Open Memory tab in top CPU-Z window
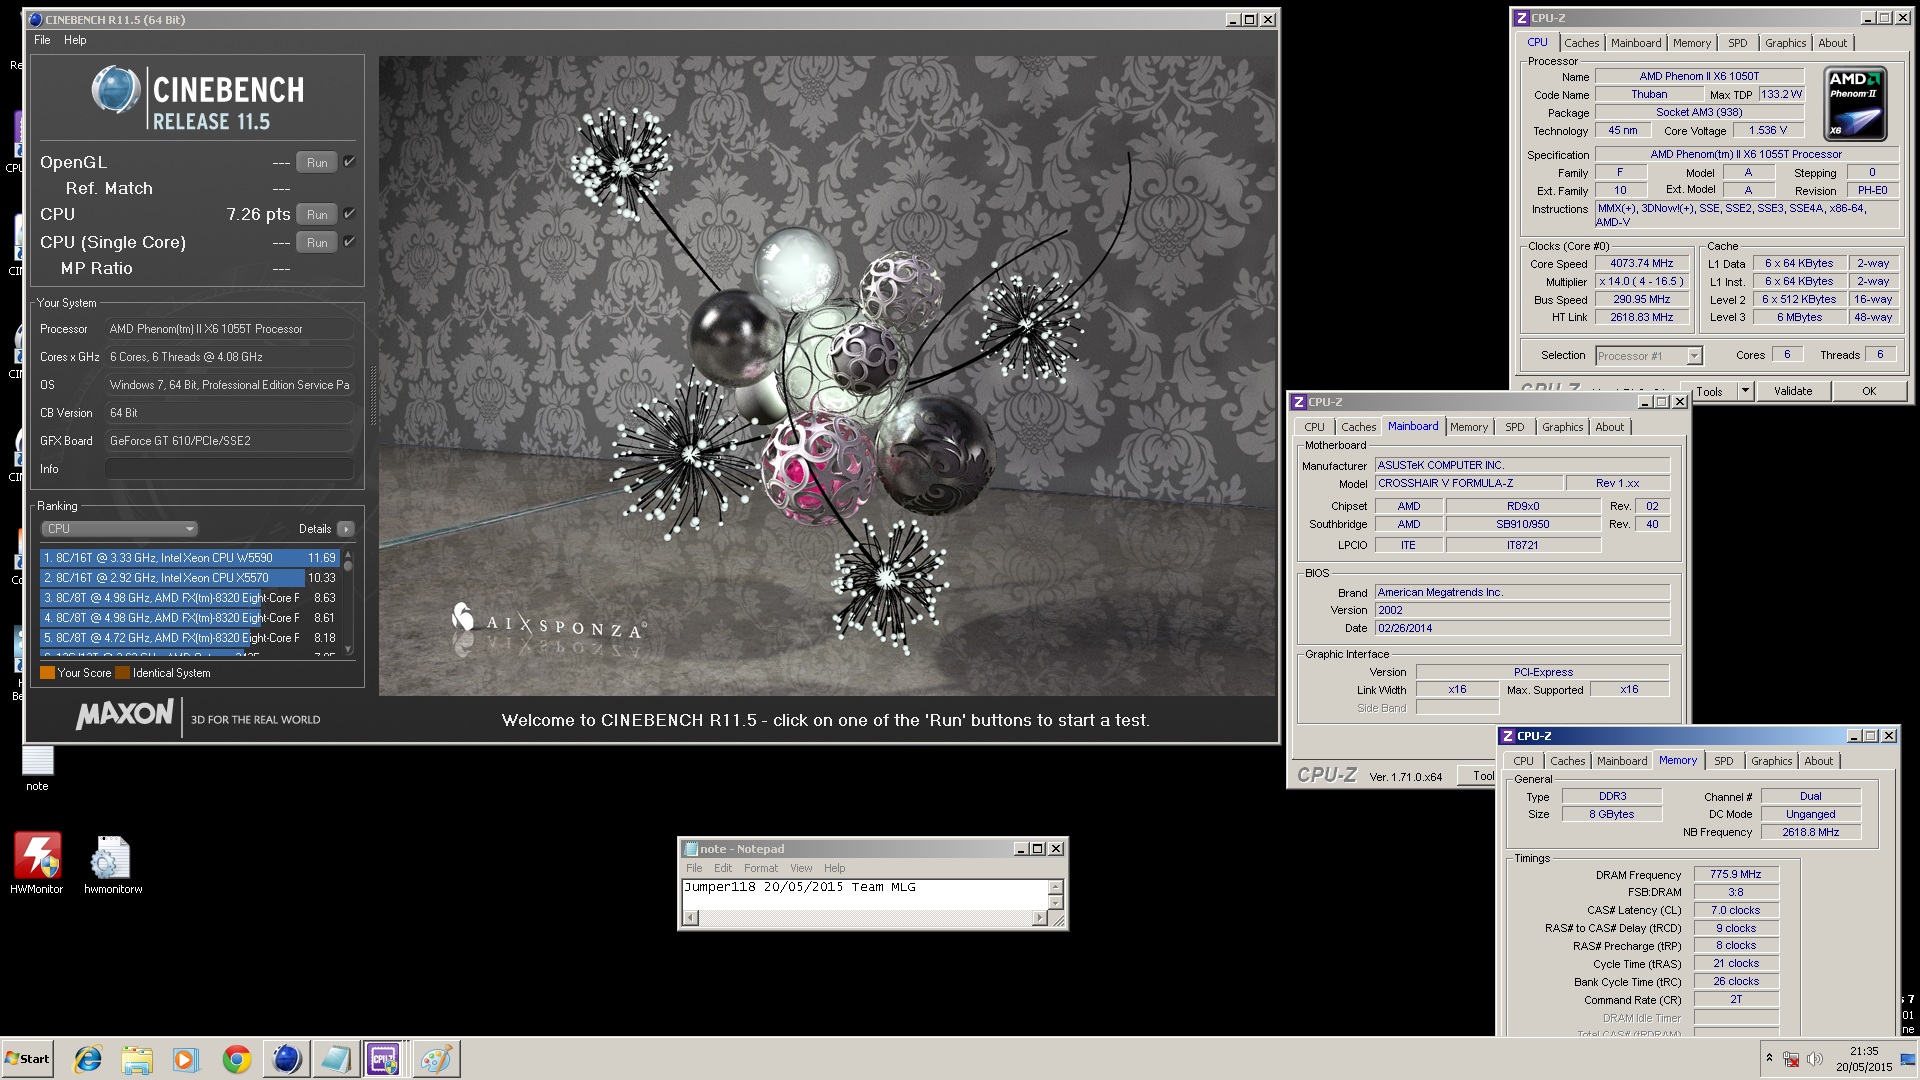This screenshot has width=1920, height=1080. coord(1691,43)
